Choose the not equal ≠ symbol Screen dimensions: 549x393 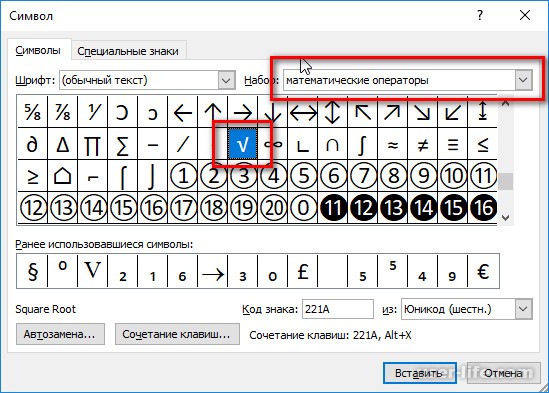[423, 144]
